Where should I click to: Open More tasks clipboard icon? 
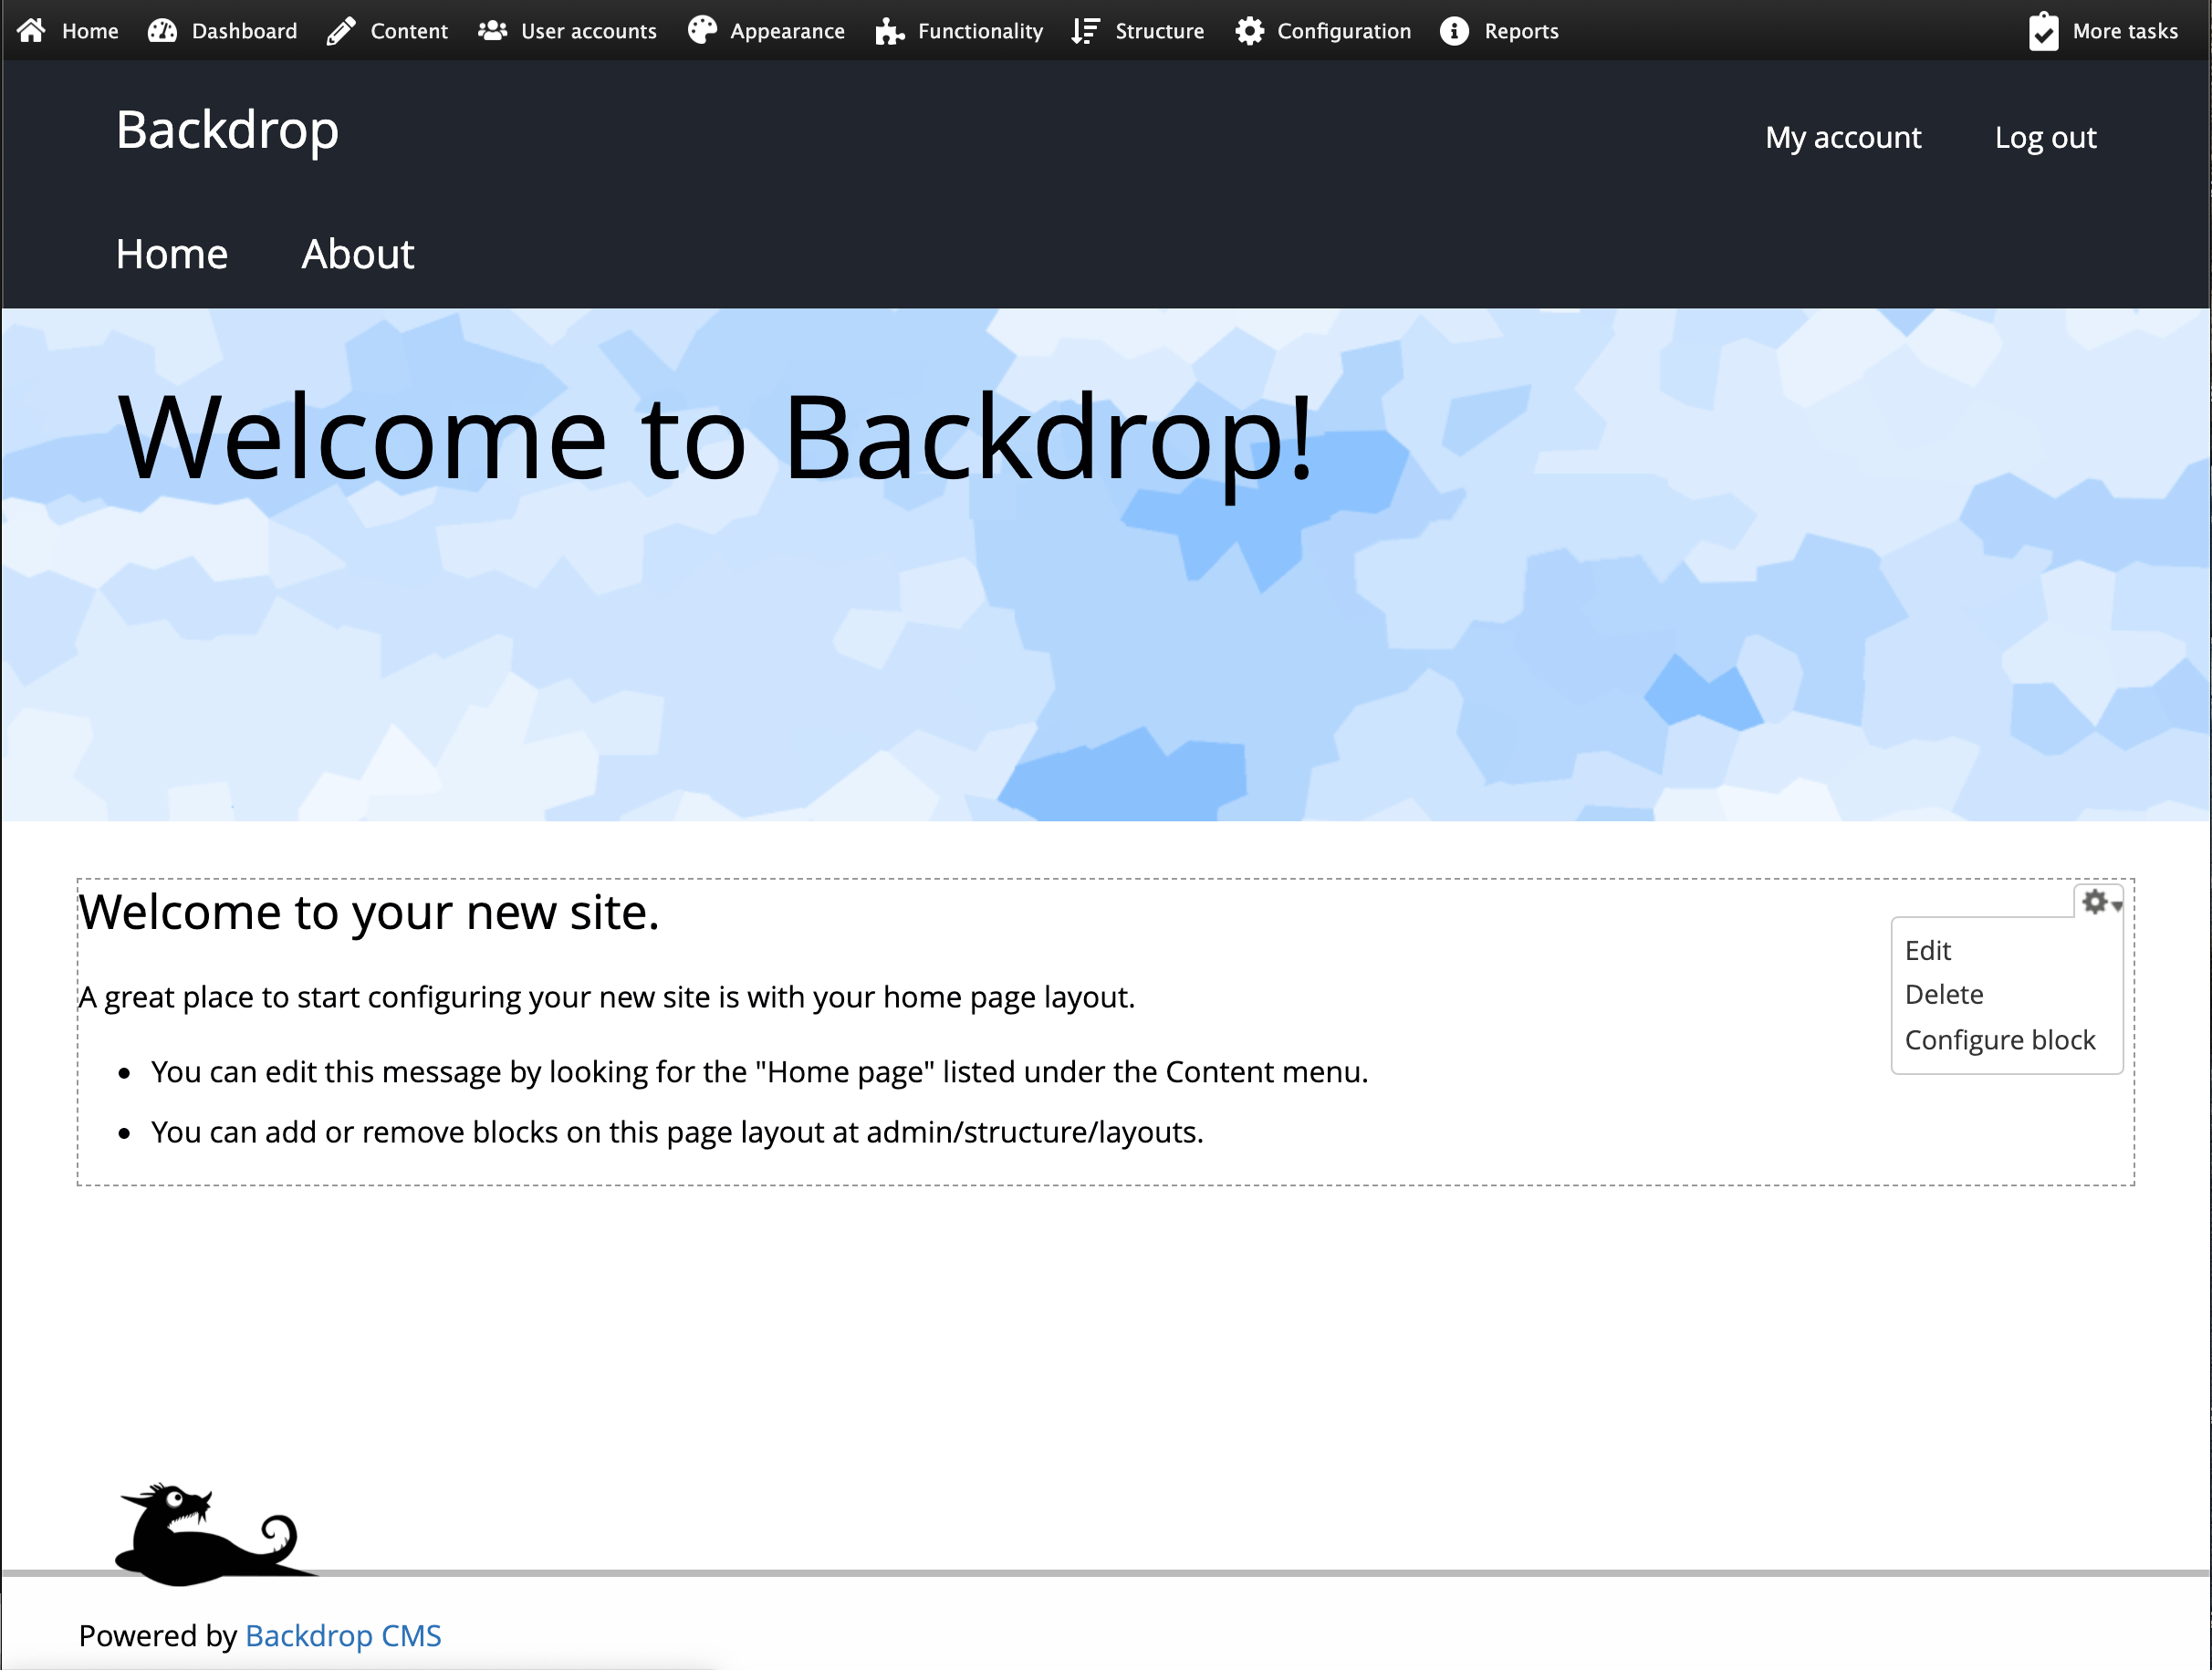pos(2043,31)
